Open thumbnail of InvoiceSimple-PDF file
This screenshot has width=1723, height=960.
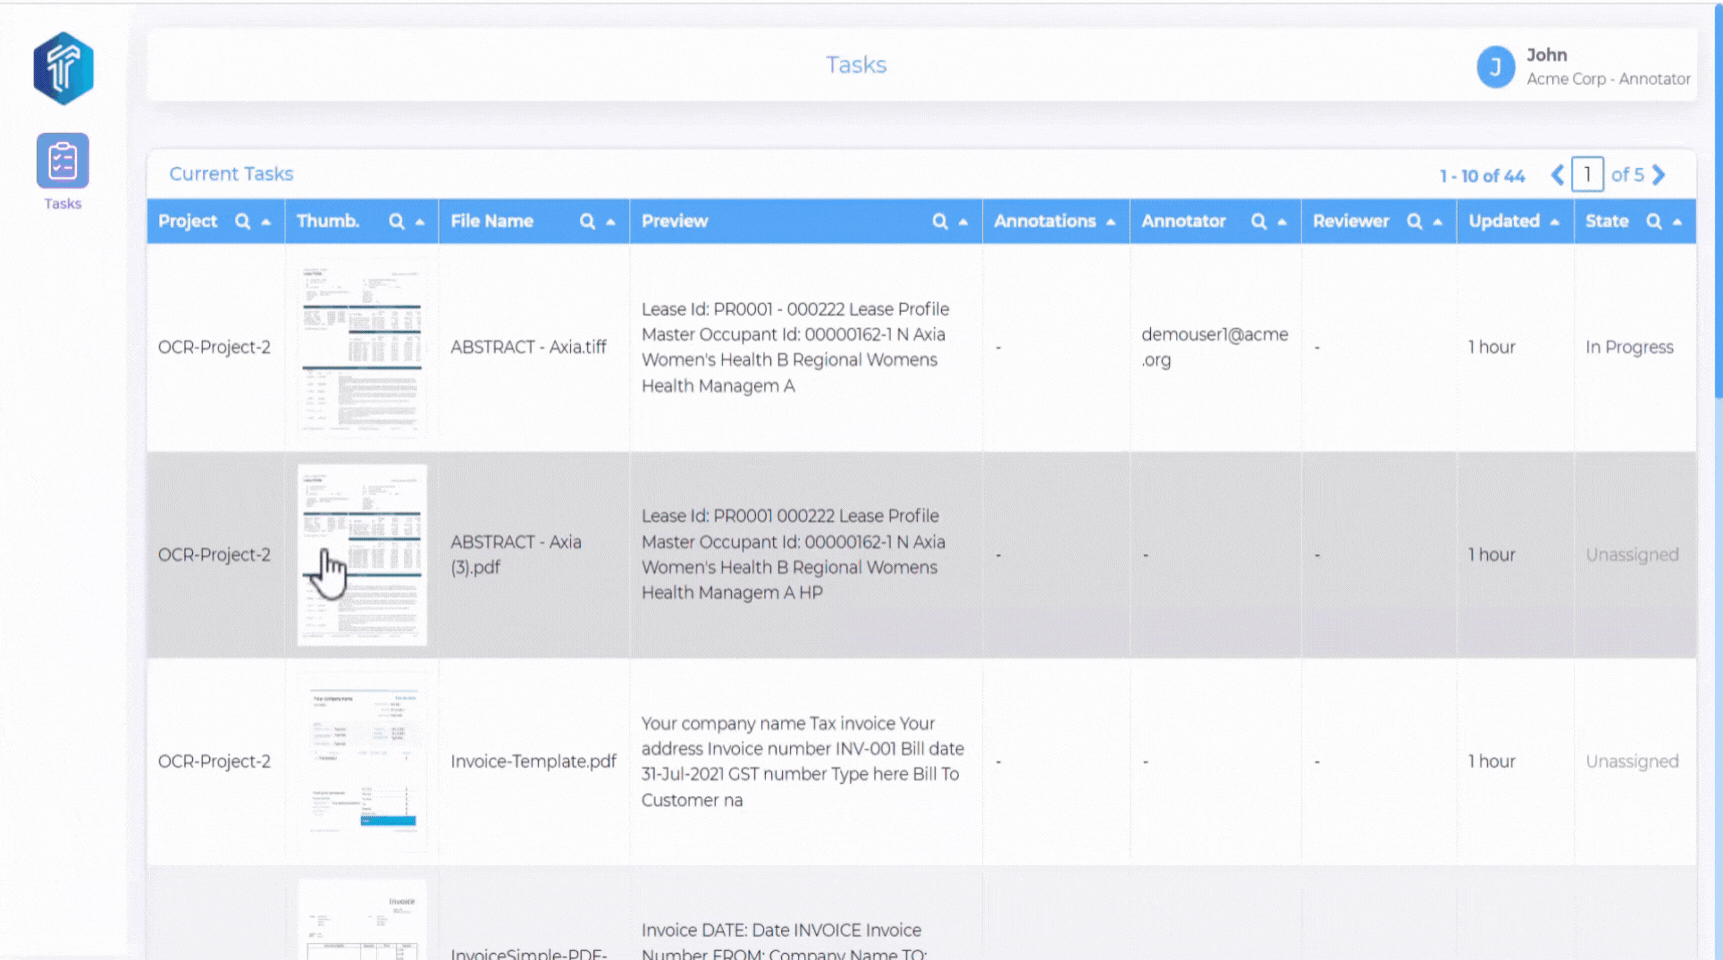point(362,920)
